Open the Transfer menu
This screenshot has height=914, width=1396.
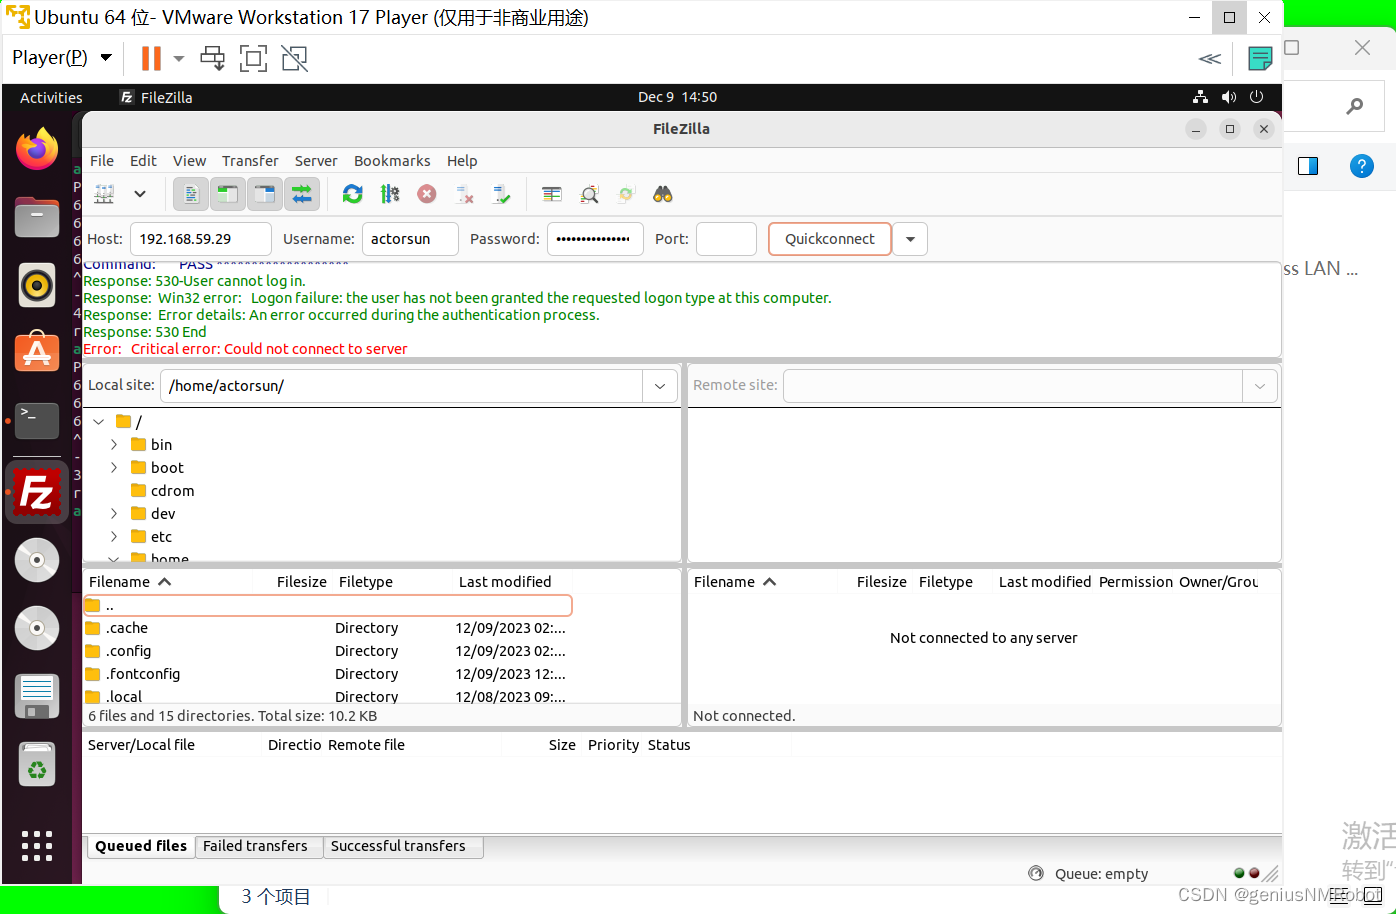coord(250,161)
